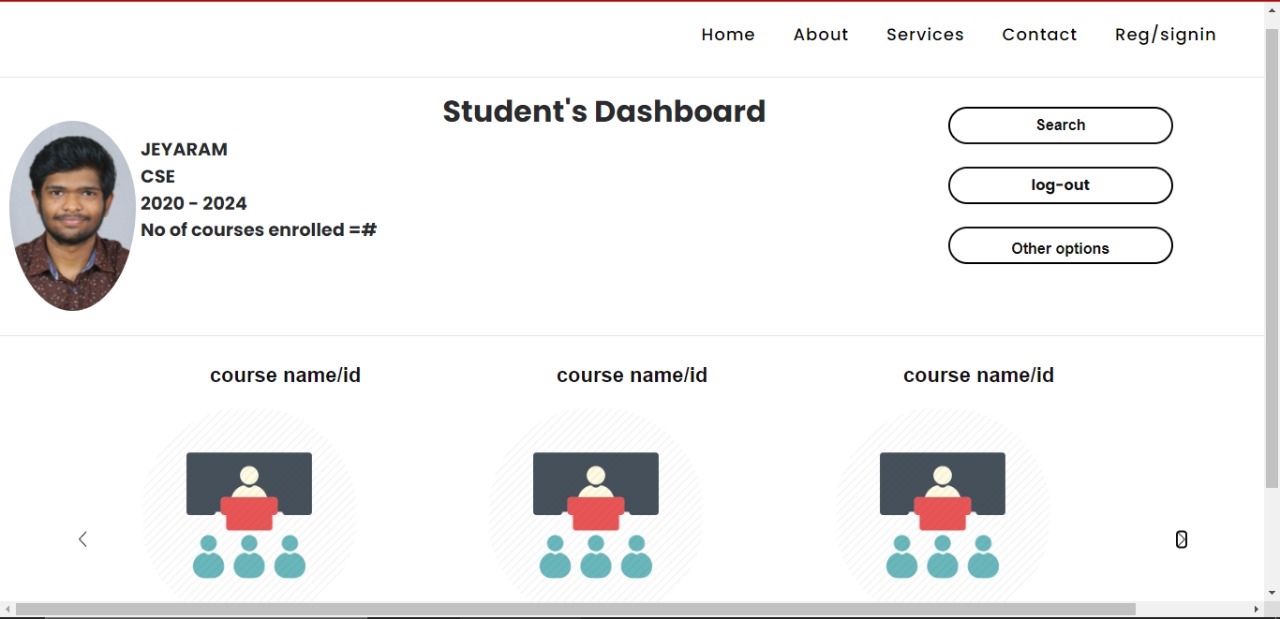Select Contact in the navigation bar
The height and width of the screenshot is (619, 1280).
1039,34
